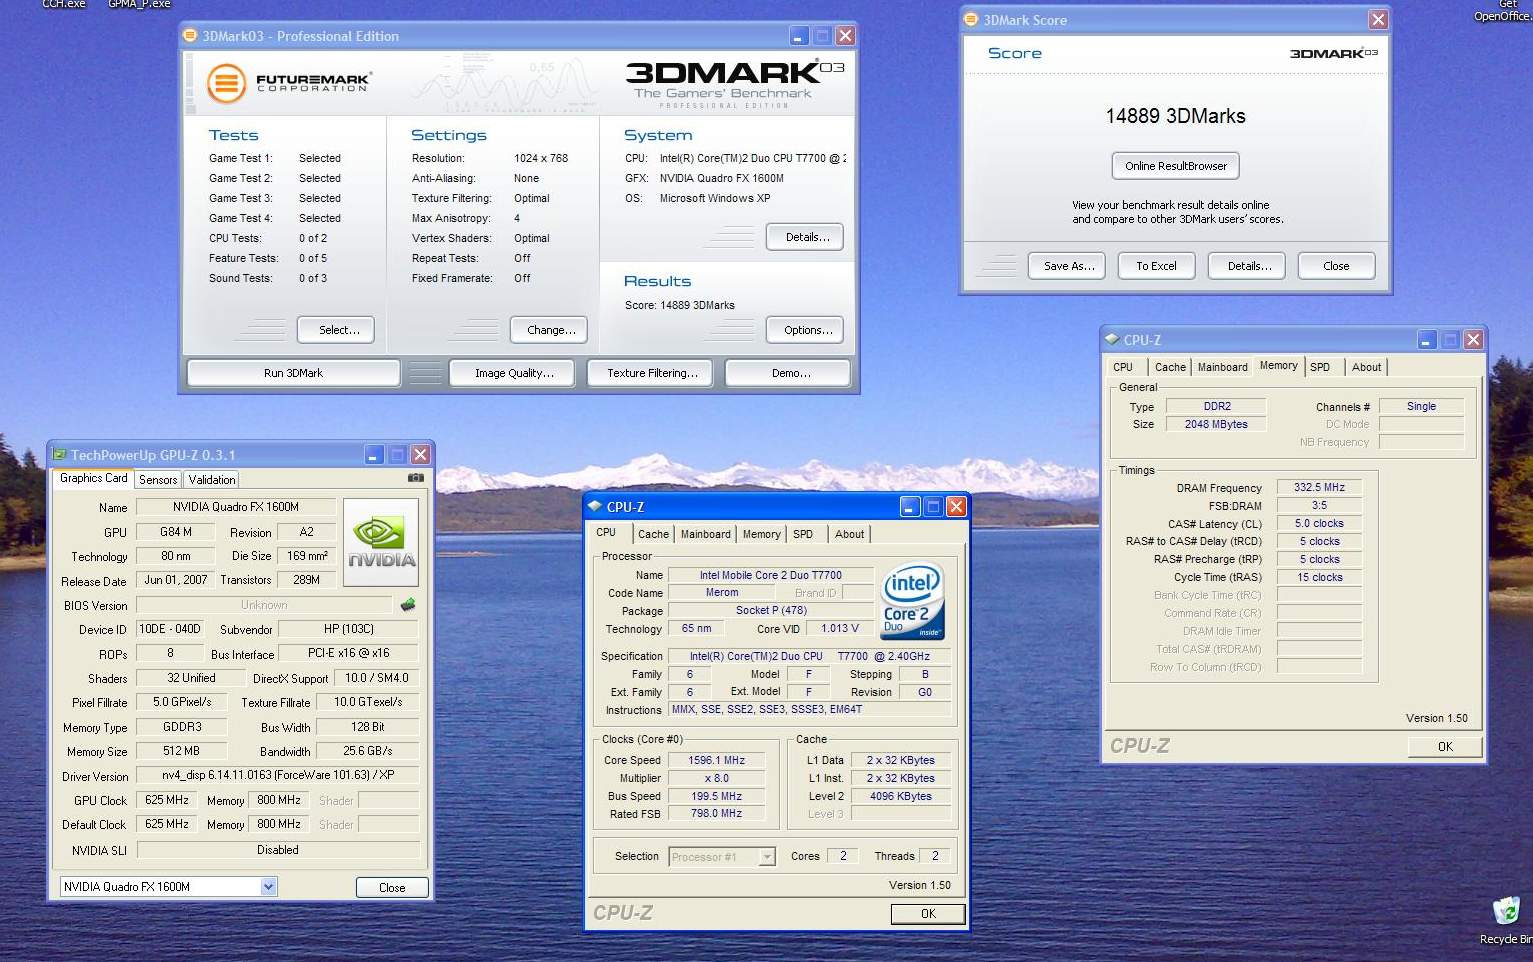Image resolution: width=1533 pixels, height=962 pixels.
Task: Click the Demo... button
Action: point(790,373)
